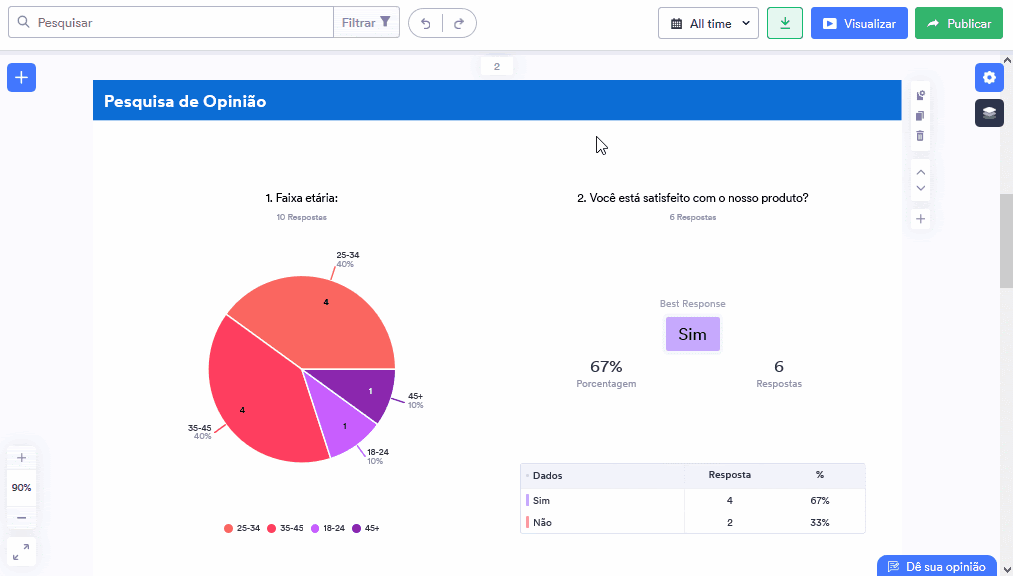This screenshot has width=1013, height=576.
Task: Toggle the 25-34 legend item
Action: [242, 528]
